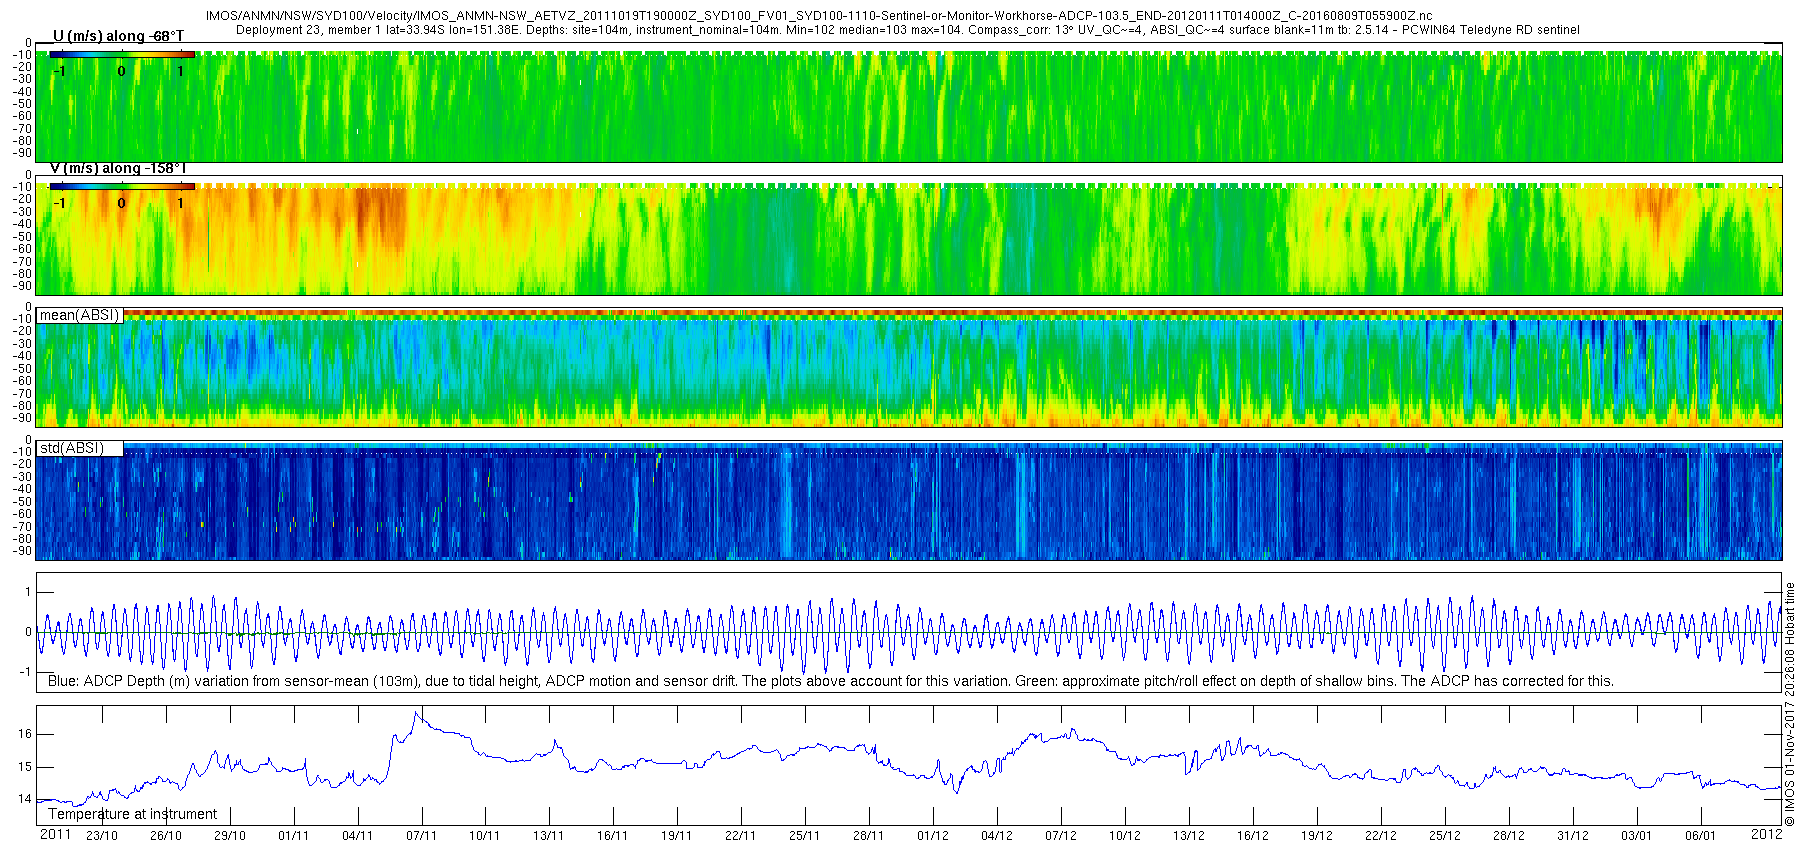
Task: Click the '28/12' date tick label
Action: 1509,836
